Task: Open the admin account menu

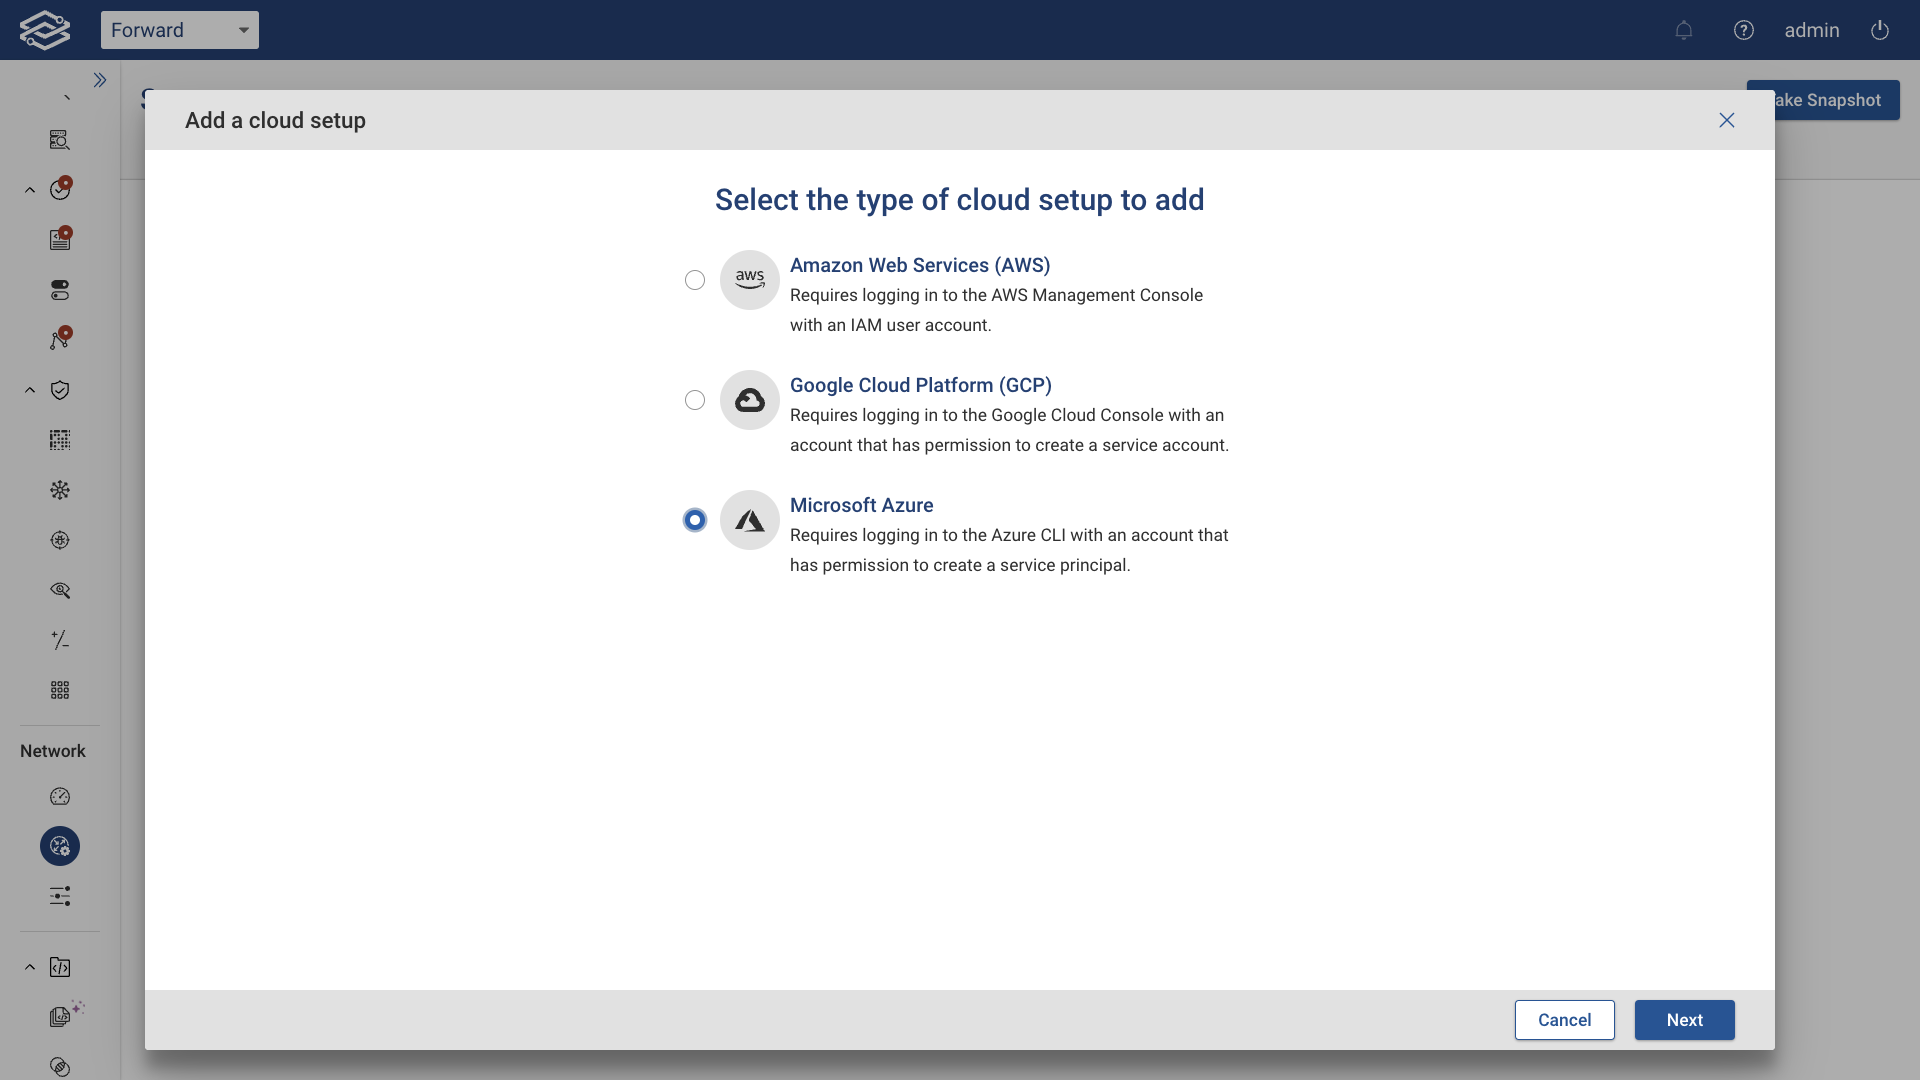Action: (1811, 30)
